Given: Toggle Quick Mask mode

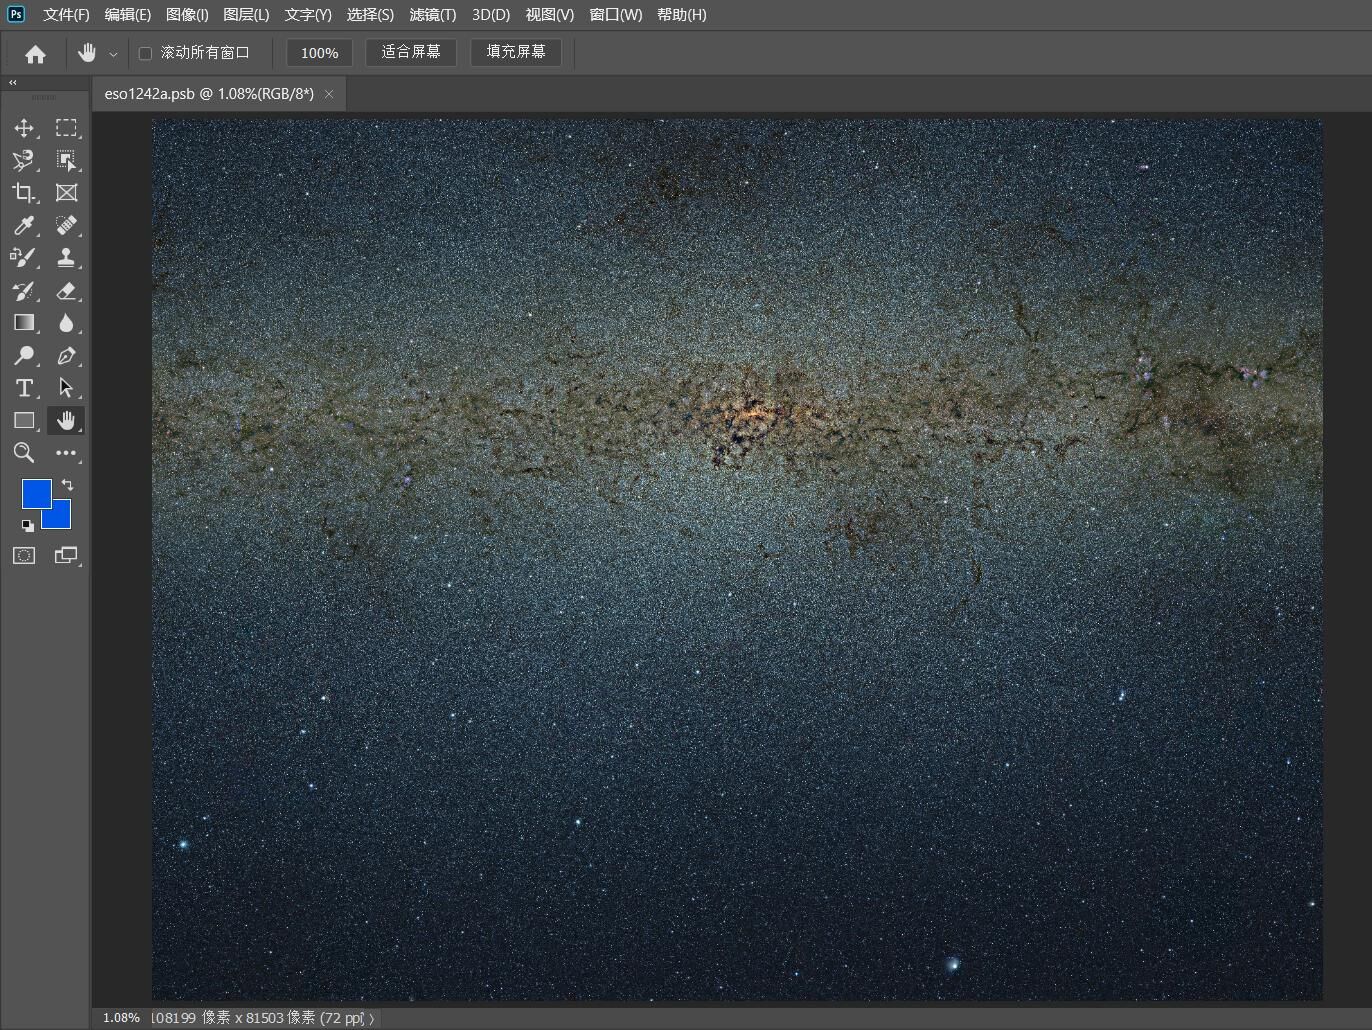Looking at the screenshot, I should coord(24,556).
